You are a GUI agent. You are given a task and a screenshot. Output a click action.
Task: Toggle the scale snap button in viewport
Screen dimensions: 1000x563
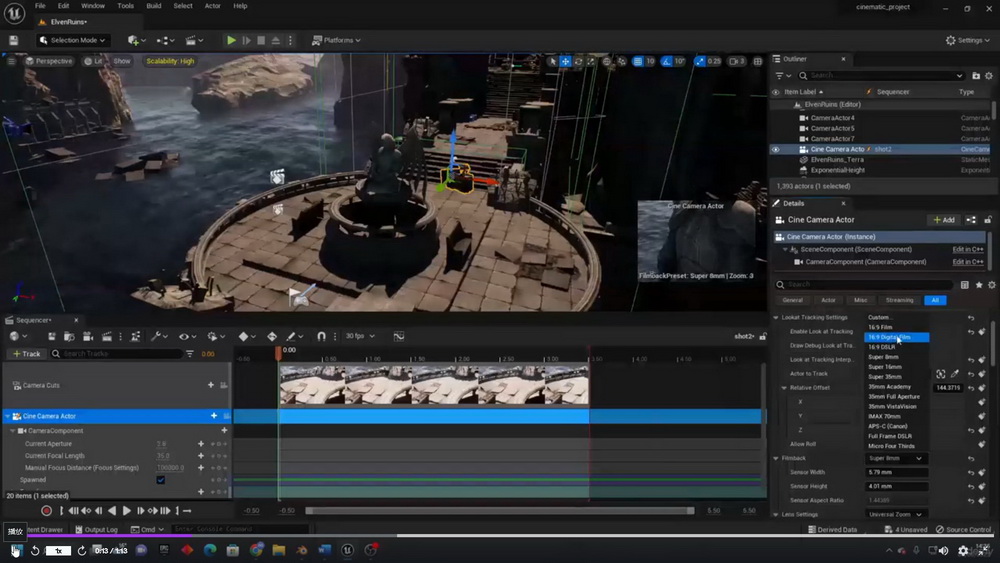click(700, 61)
